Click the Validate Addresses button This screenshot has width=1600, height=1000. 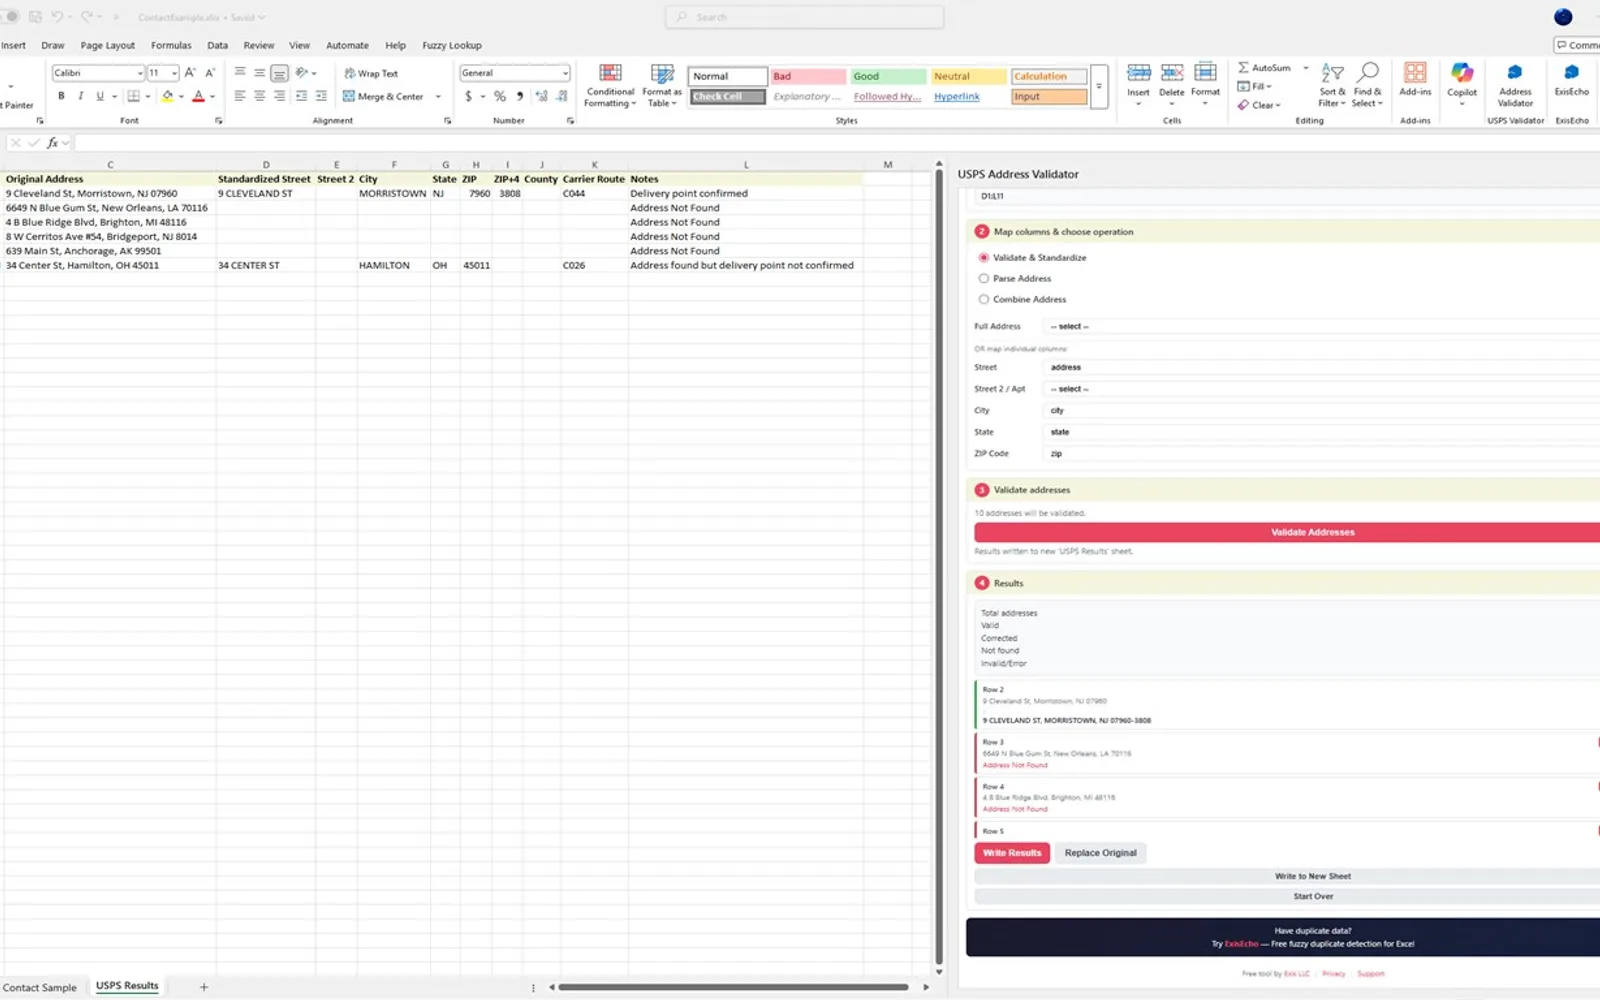tap(1288, 532)
